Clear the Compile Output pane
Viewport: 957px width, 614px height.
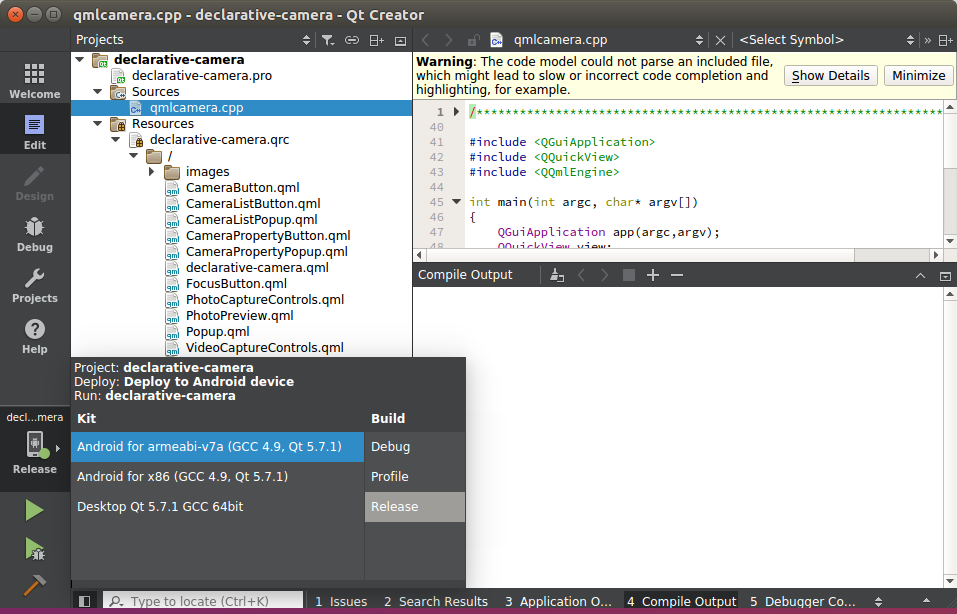point(557,275)
